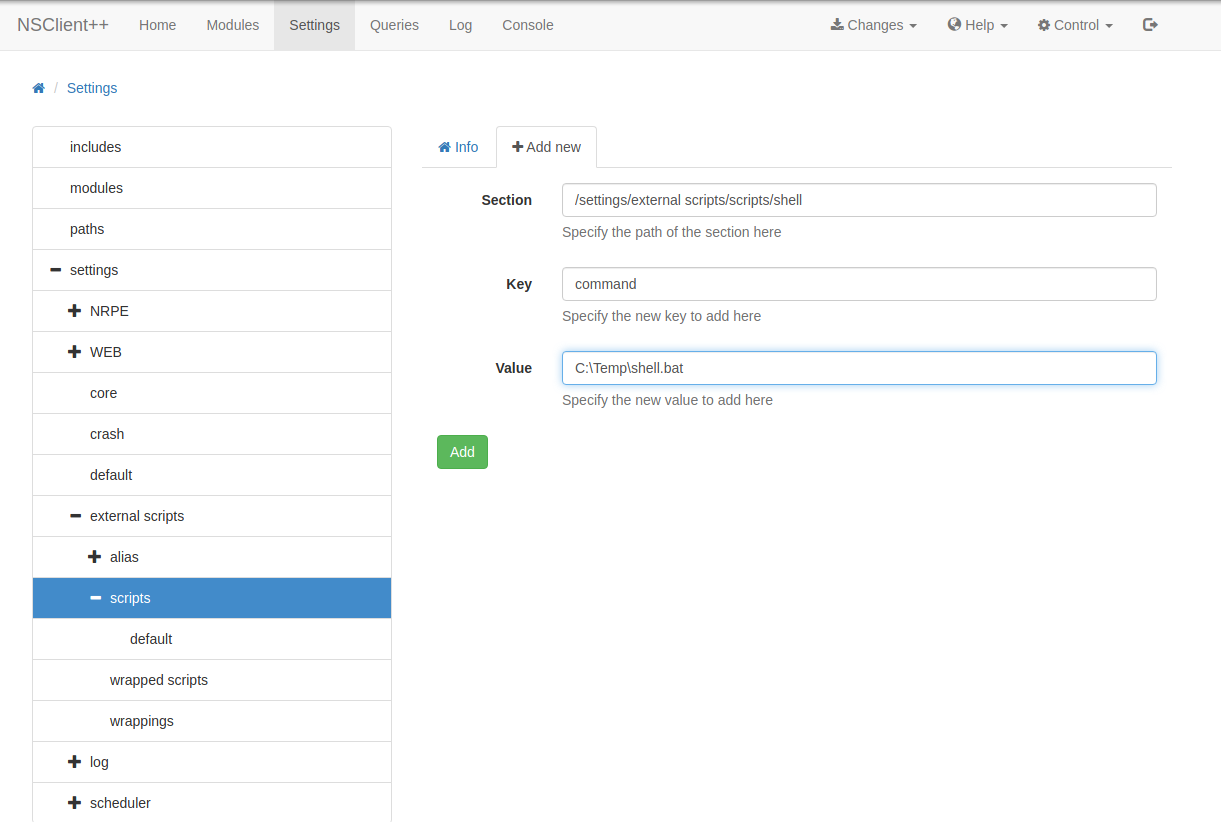
Task: Collapse the settings tree node
Action: pyautogui.click(x=55, y=270)
